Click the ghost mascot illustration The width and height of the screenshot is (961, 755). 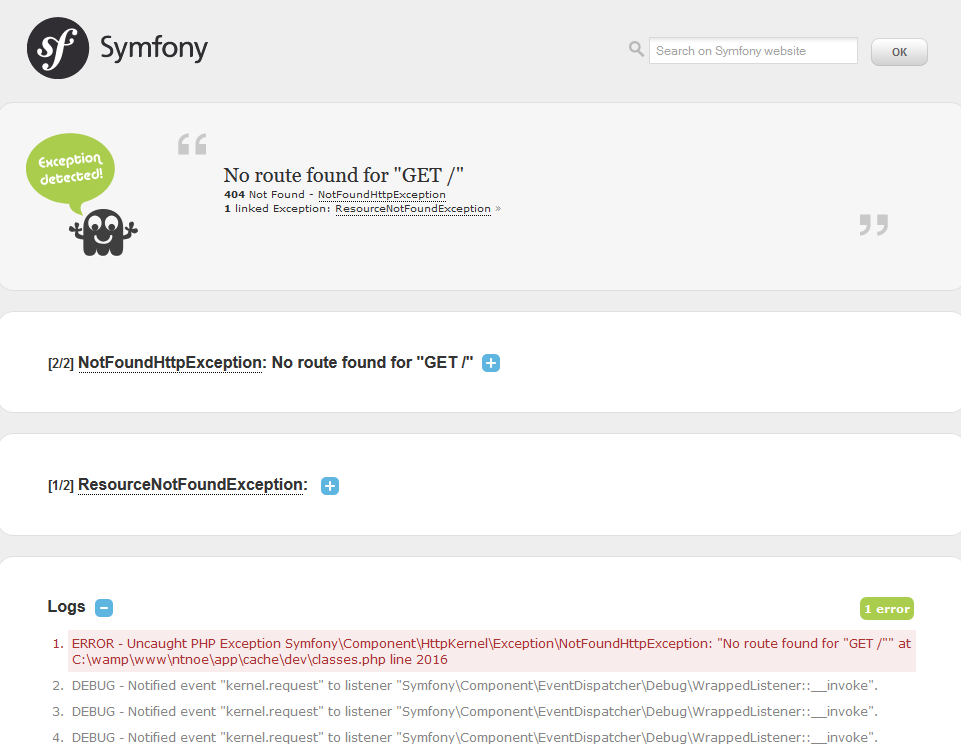tap(103, 232)
